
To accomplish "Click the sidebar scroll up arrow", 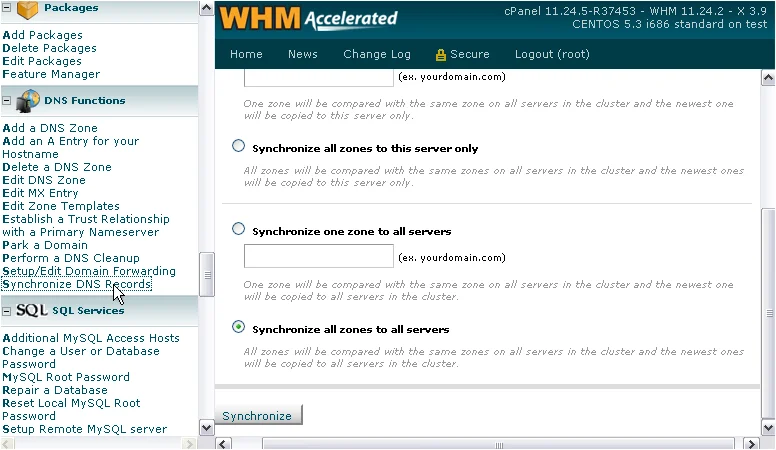I will (x=207, y=8).
